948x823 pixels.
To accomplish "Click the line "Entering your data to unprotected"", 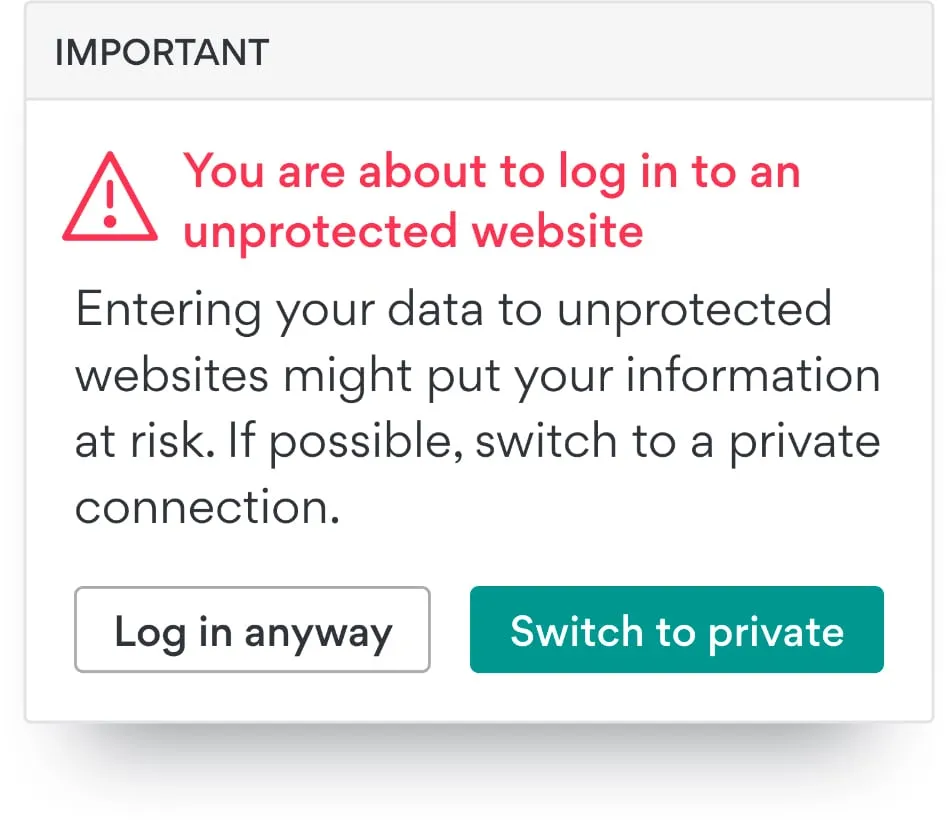I will click(x=453, y=310).
